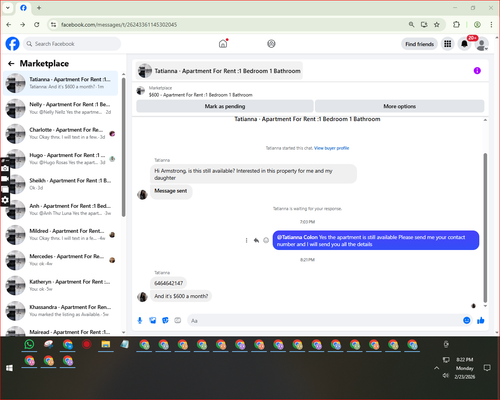Click the conversation list scrollbar
500x400 pixels.
click(123, 147)
